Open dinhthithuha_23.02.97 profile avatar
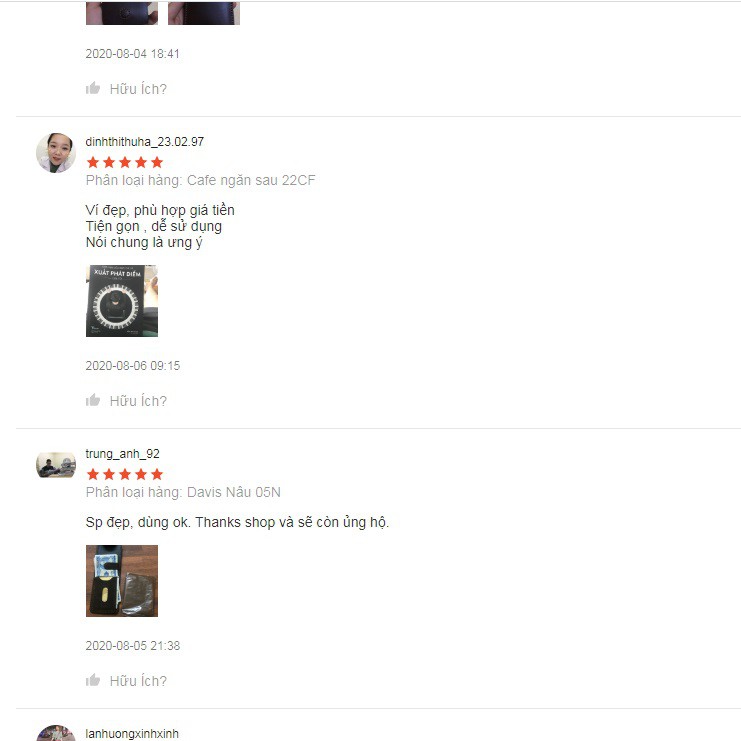This screenshot has height=741, width=741. point(56,153)
